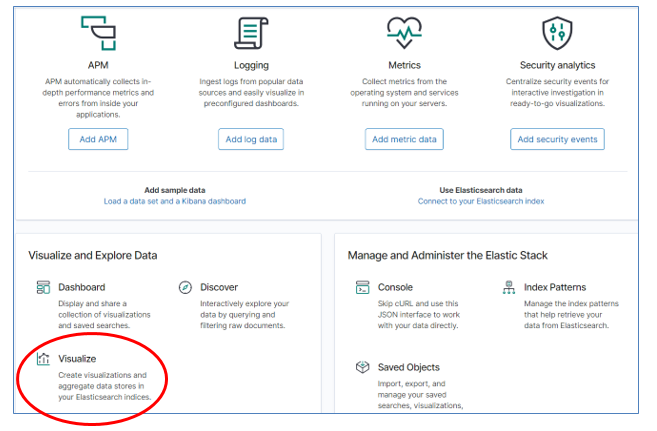Open the Visualize title link
The image size is (657, 431).
77,359
